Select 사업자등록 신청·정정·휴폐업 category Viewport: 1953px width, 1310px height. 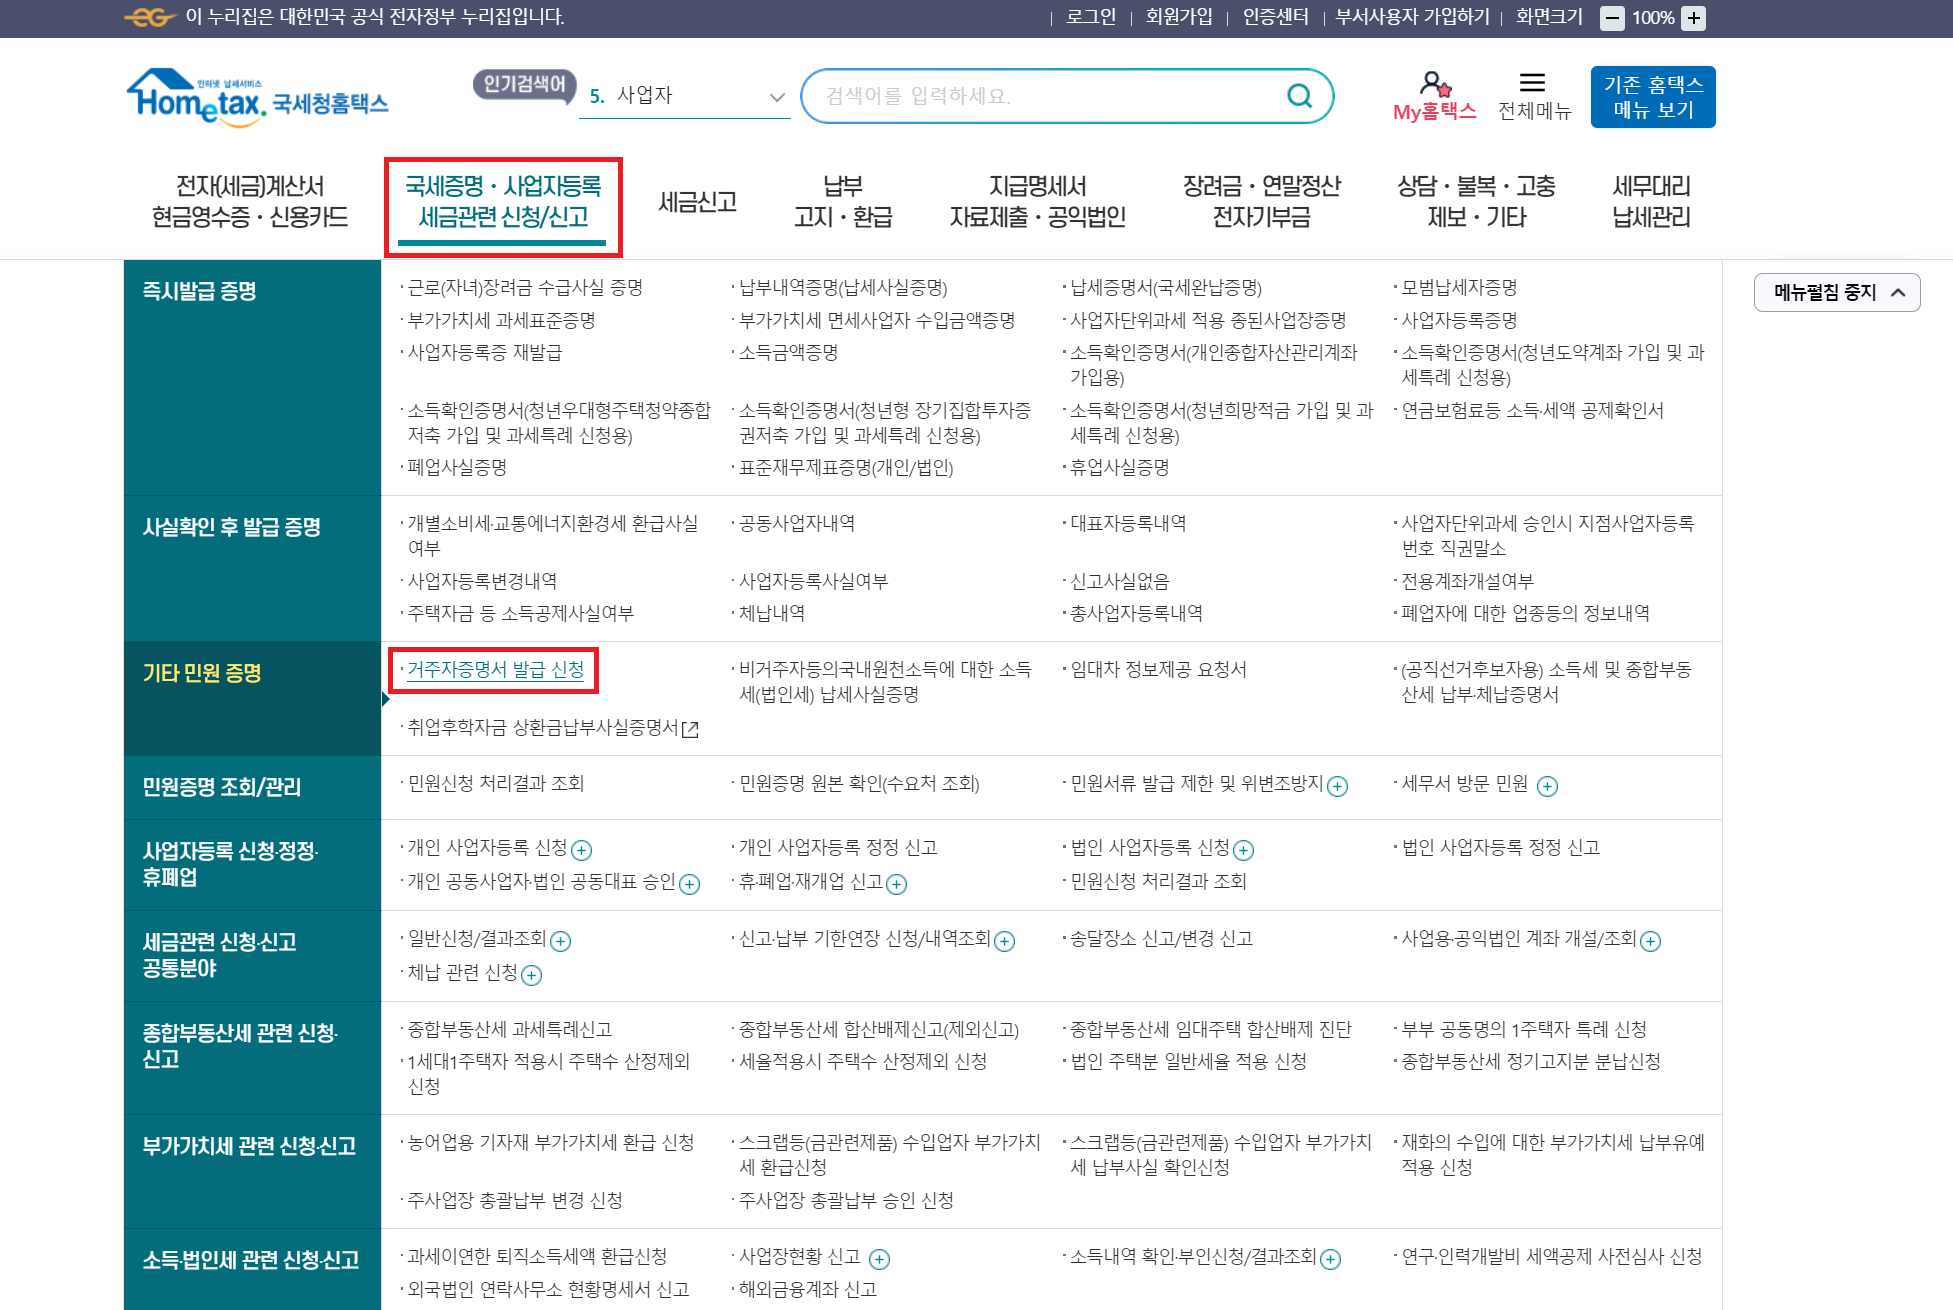coord(252,864)
